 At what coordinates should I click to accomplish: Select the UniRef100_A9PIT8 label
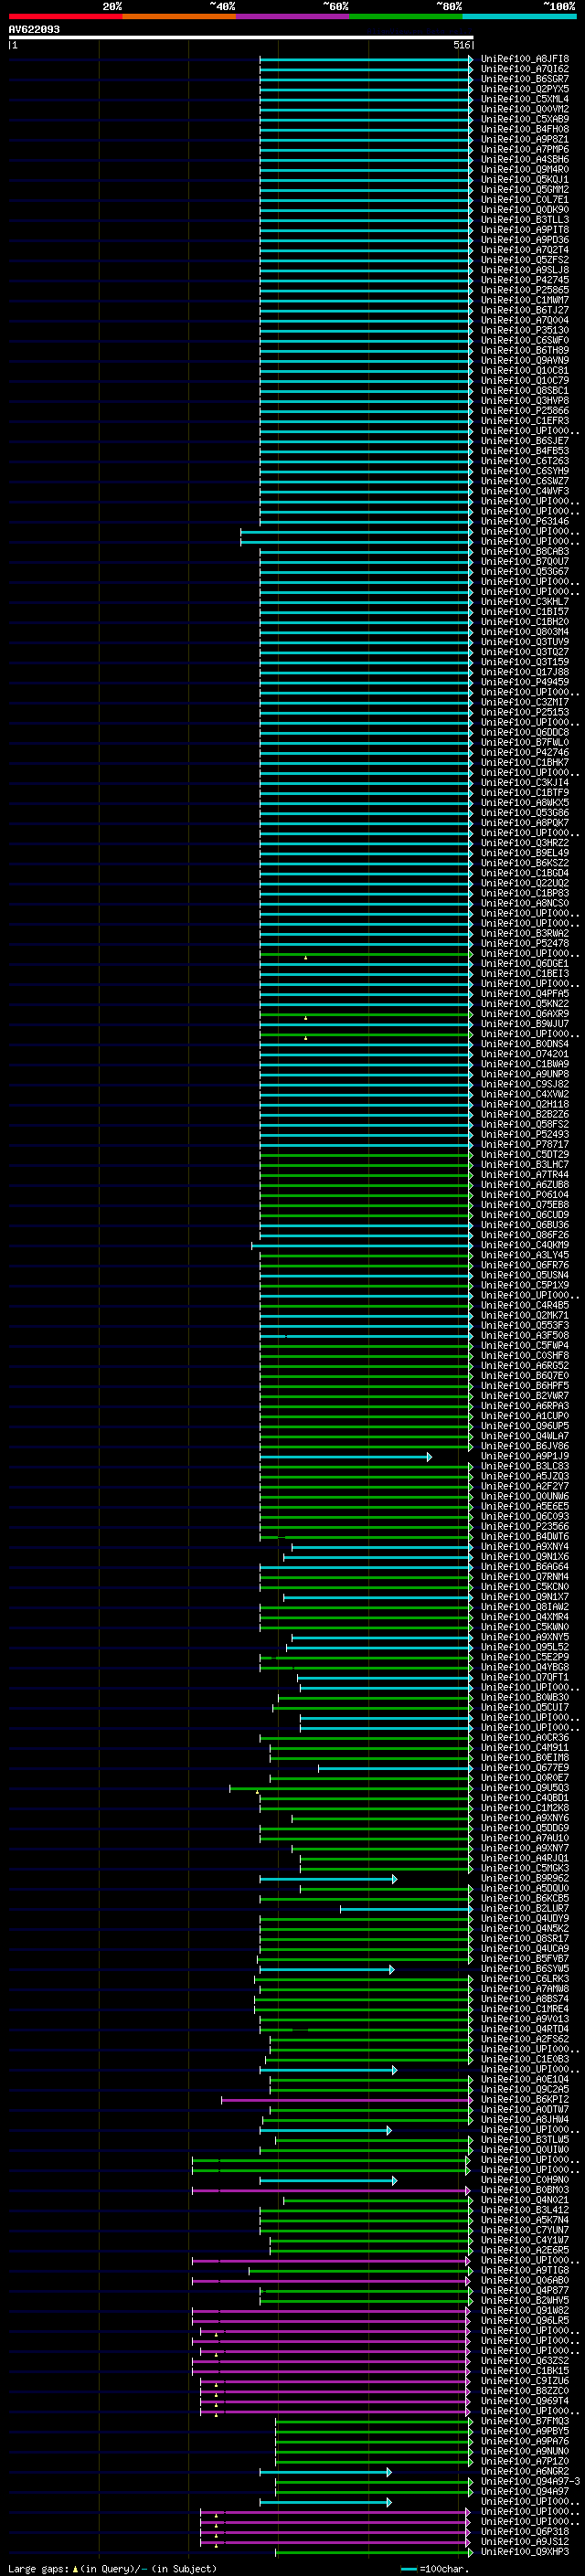pyautogui.click(x=525, y=230)
